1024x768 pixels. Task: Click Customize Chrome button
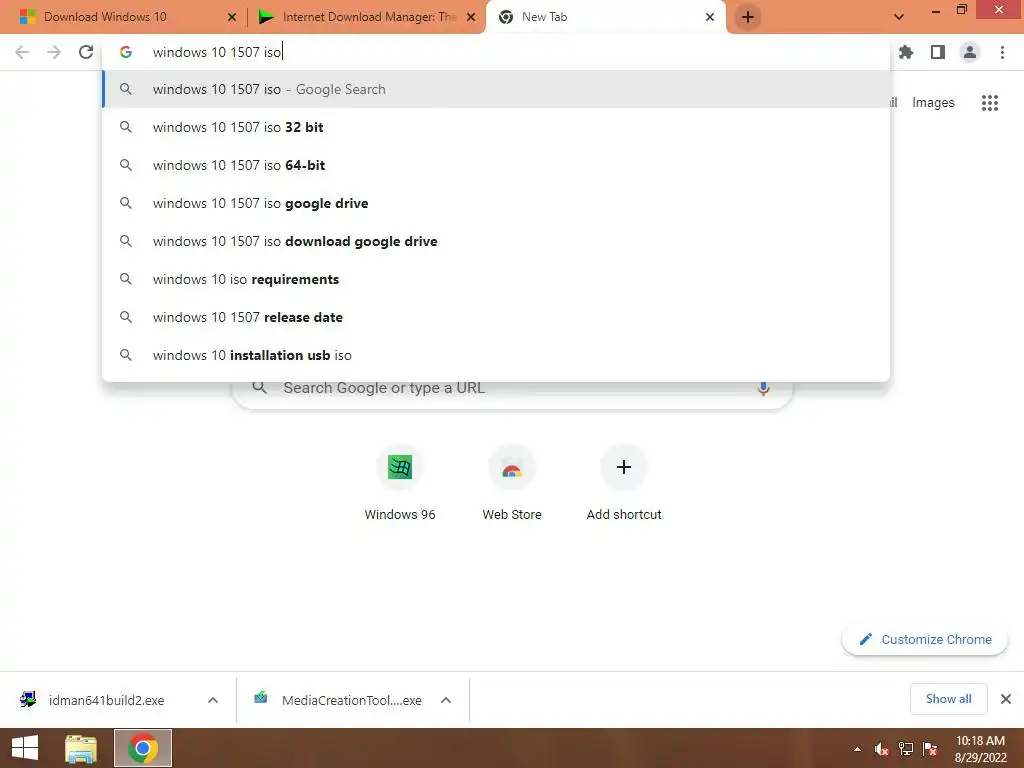[925, 639]
